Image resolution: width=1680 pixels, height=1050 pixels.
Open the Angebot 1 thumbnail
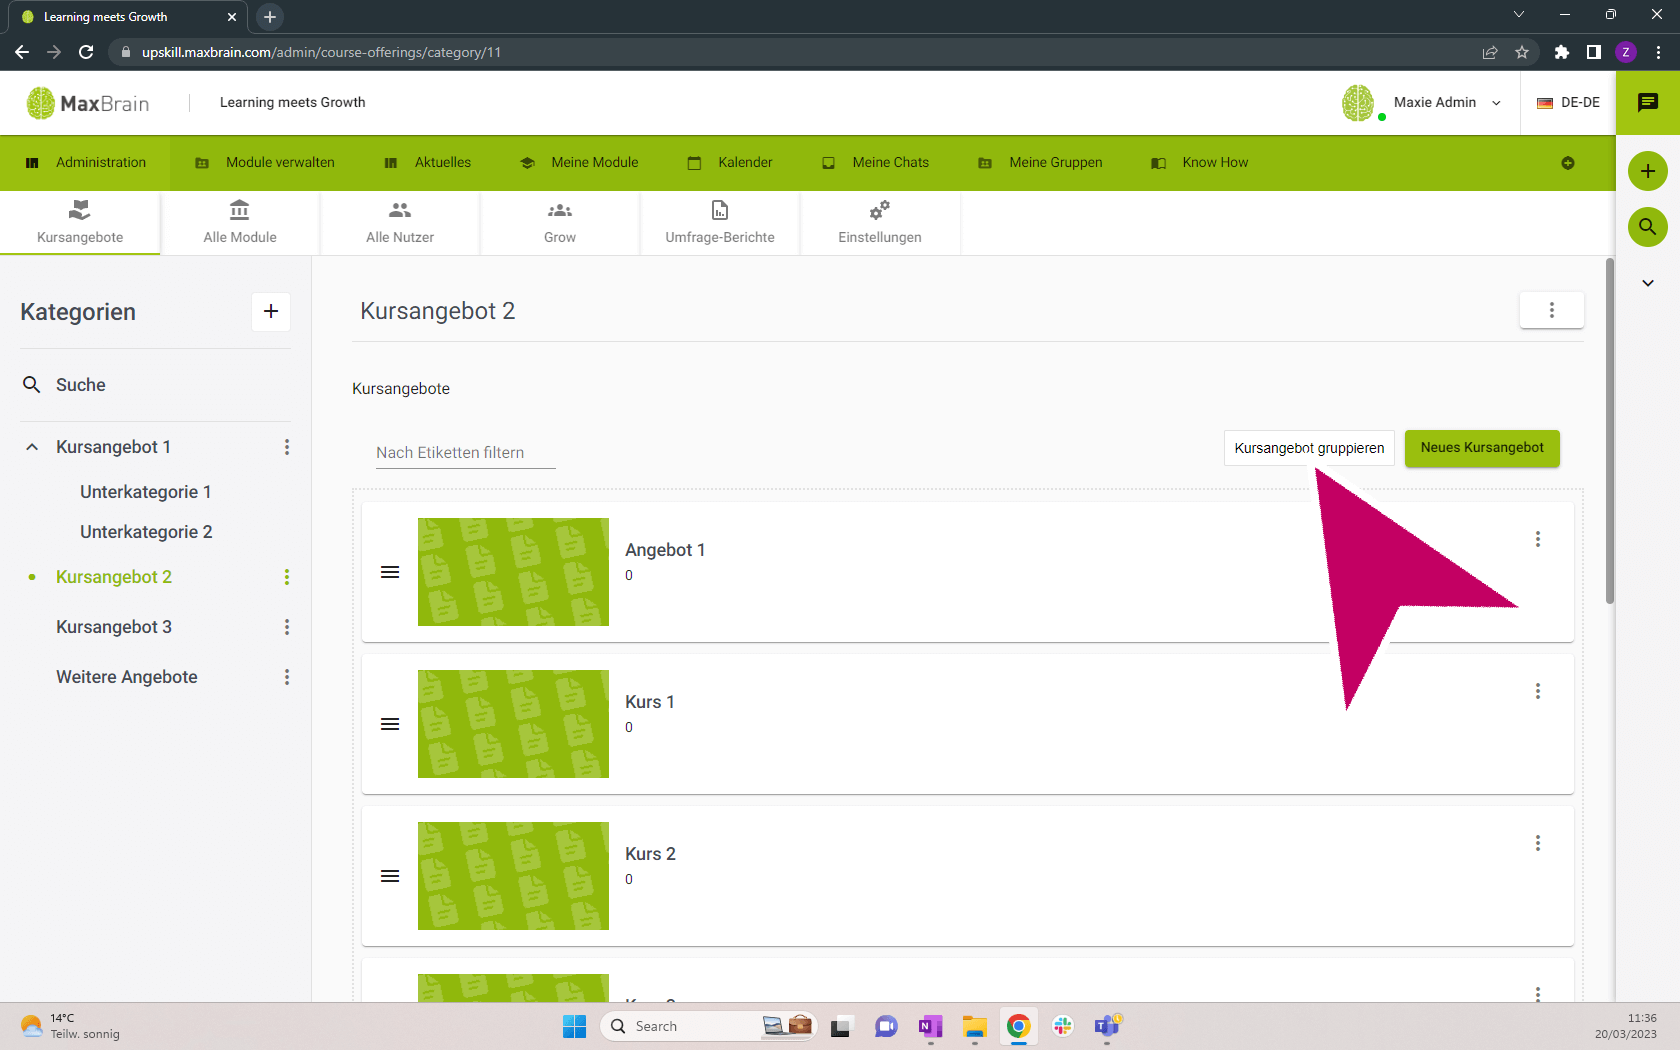coord(513,572)
